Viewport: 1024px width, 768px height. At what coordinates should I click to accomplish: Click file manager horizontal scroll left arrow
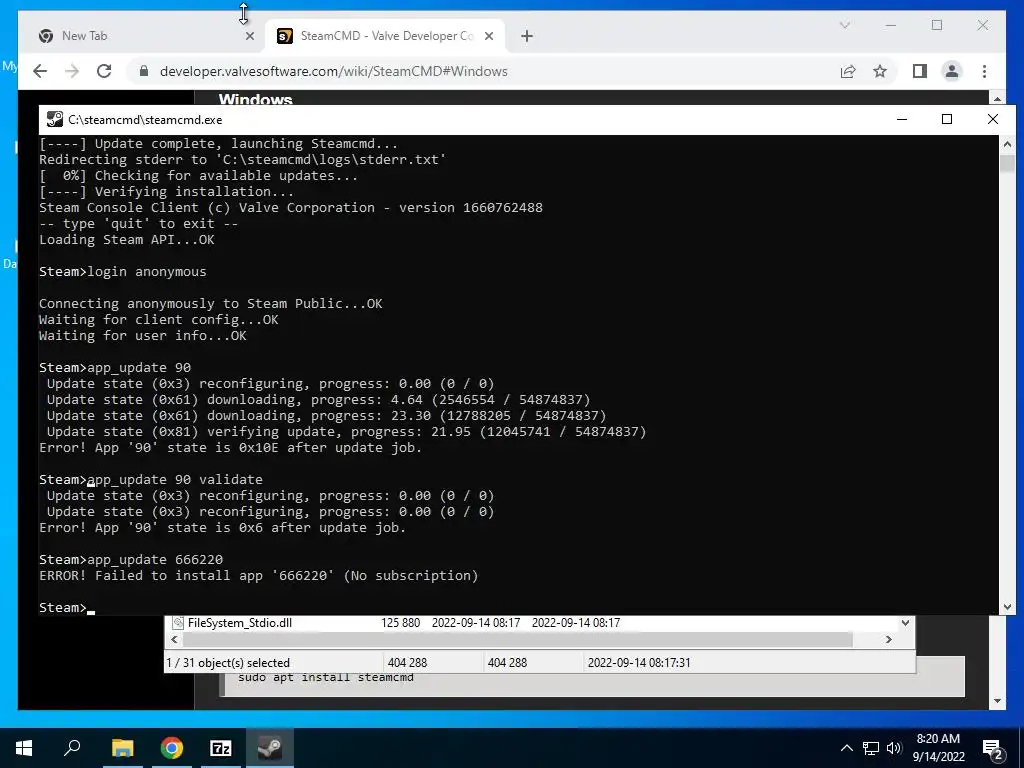pos(174,639)
